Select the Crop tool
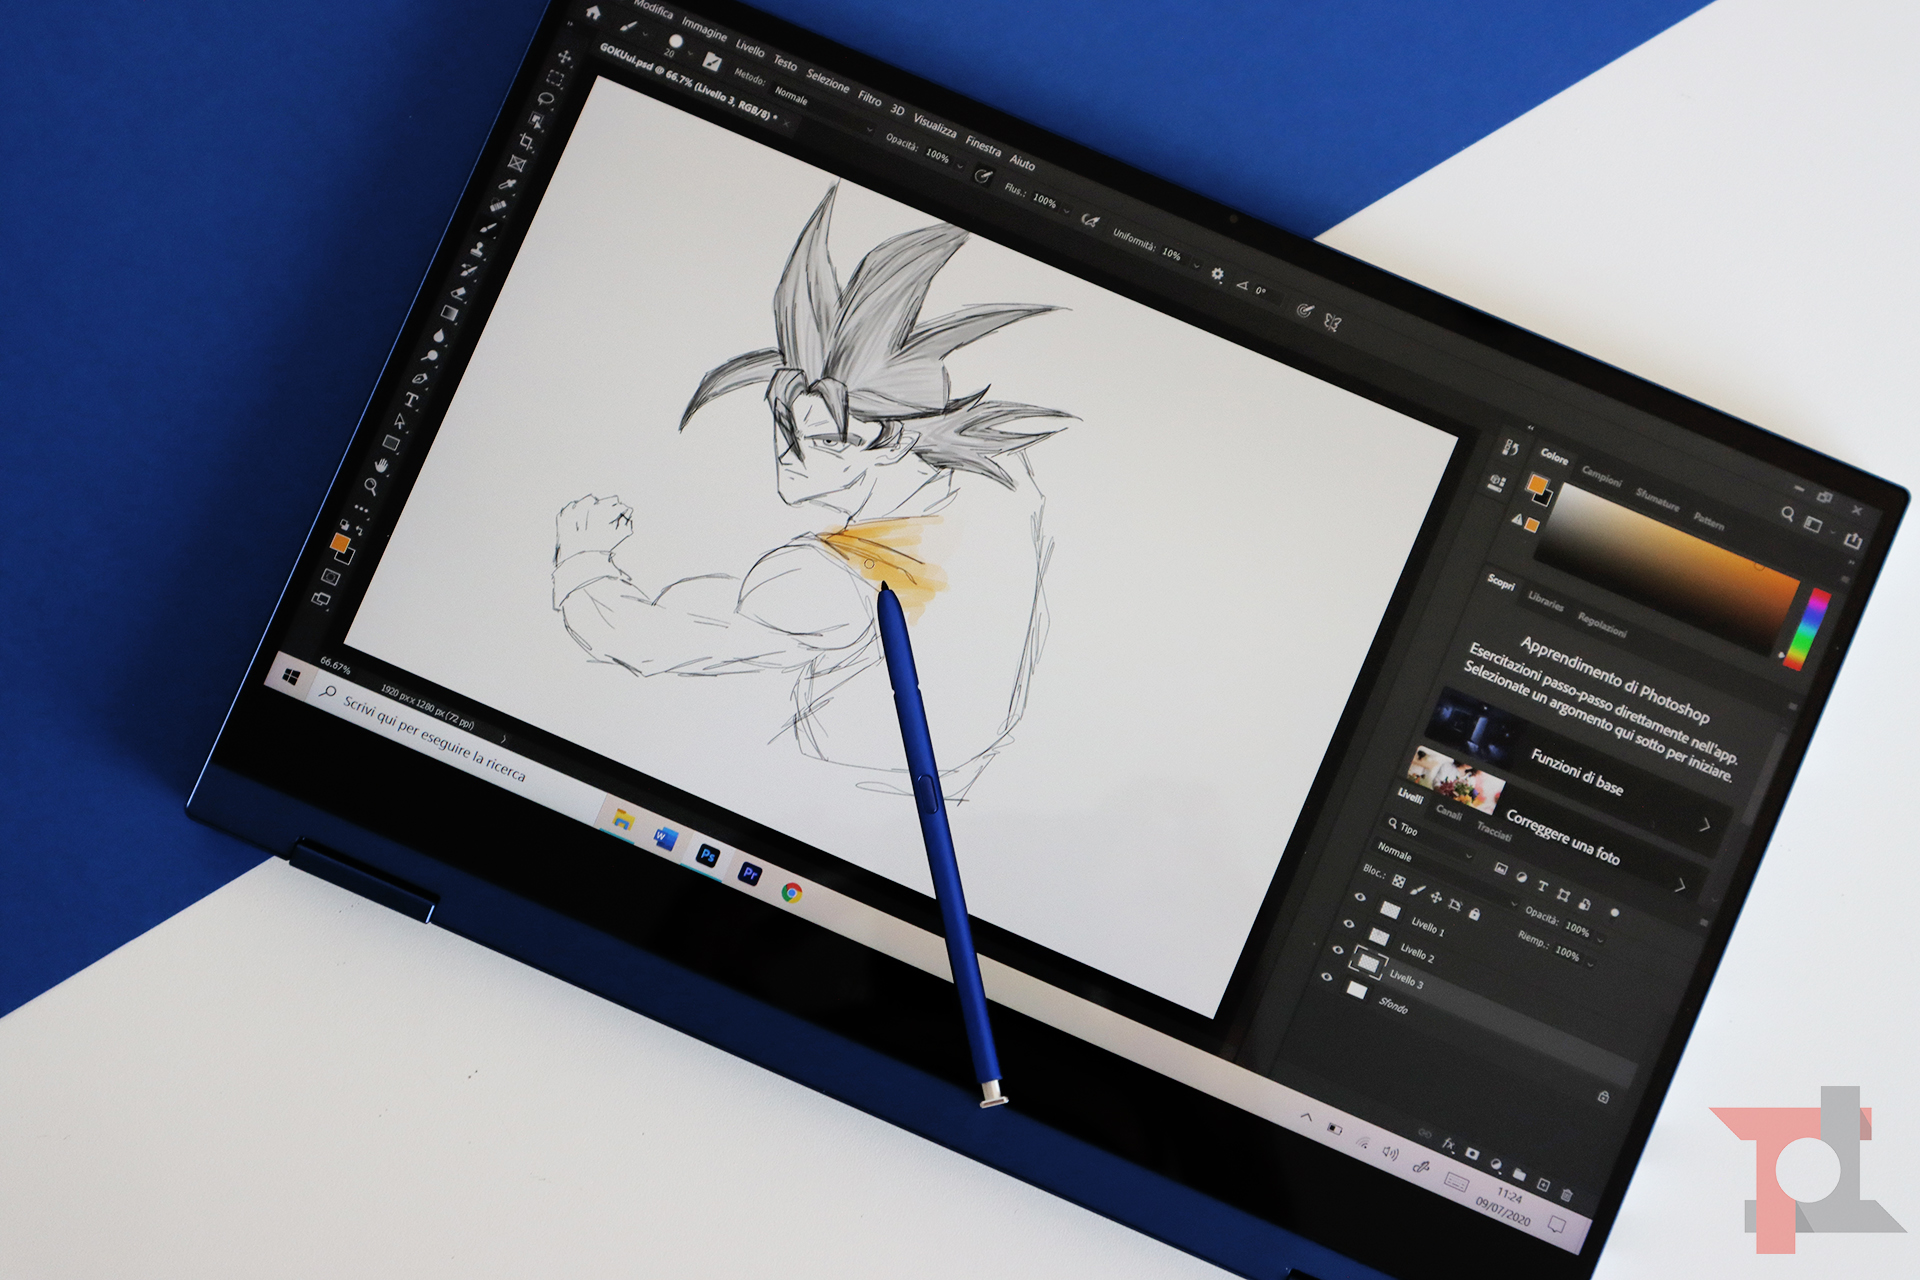 point(527,143)
